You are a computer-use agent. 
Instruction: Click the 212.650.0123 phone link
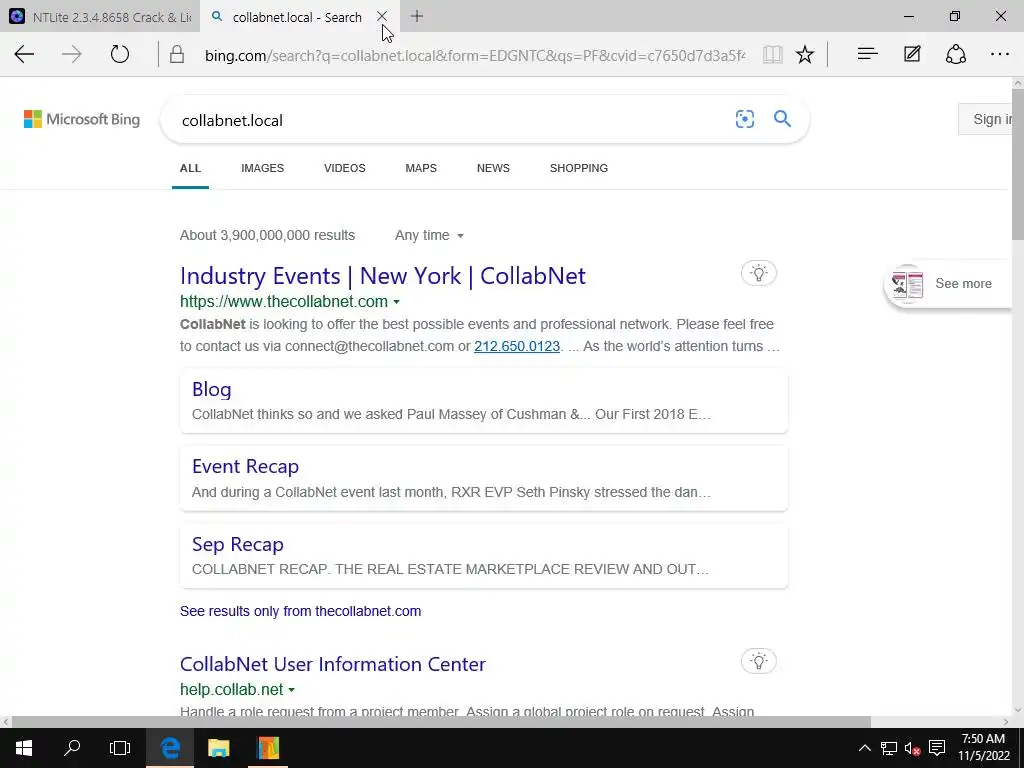point(517,346)
